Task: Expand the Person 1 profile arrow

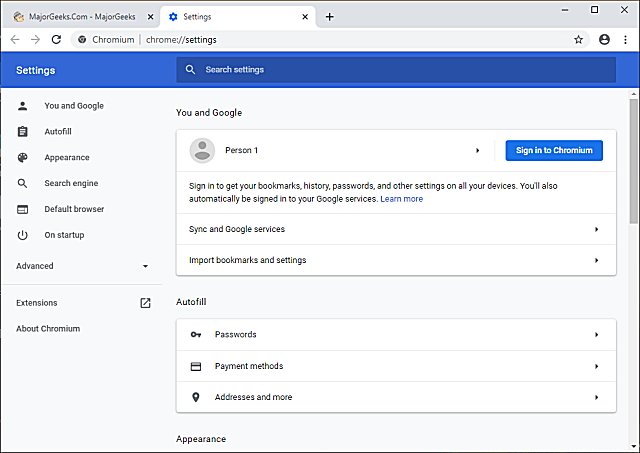Action: [477, 150]
